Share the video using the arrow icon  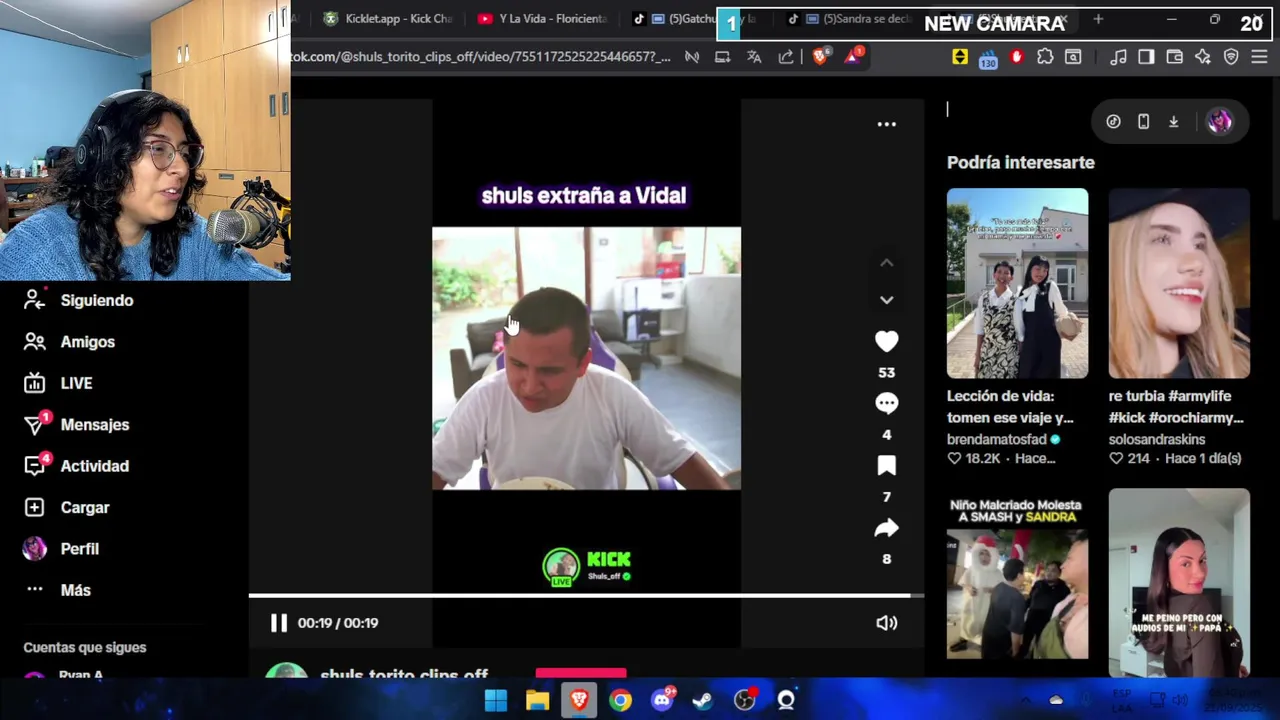(886, 528)
